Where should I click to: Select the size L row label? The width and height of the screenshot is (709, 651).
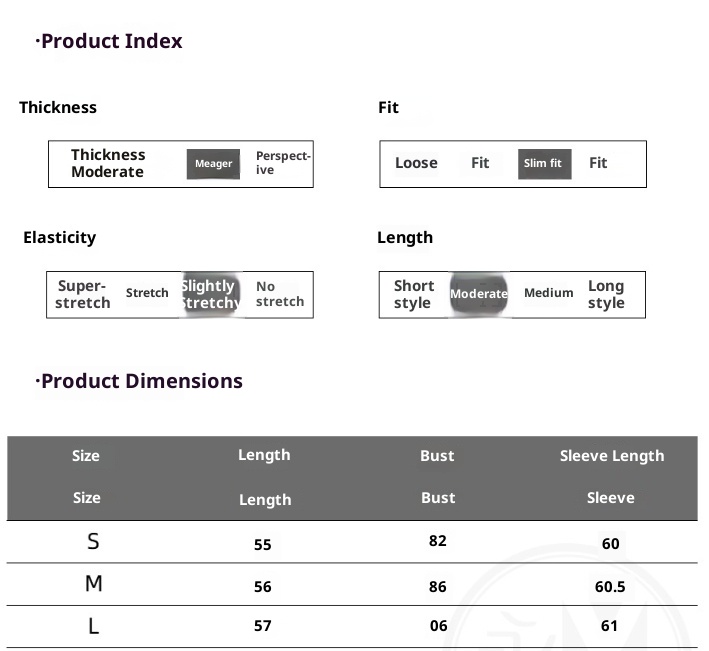[x=93, y=627]
